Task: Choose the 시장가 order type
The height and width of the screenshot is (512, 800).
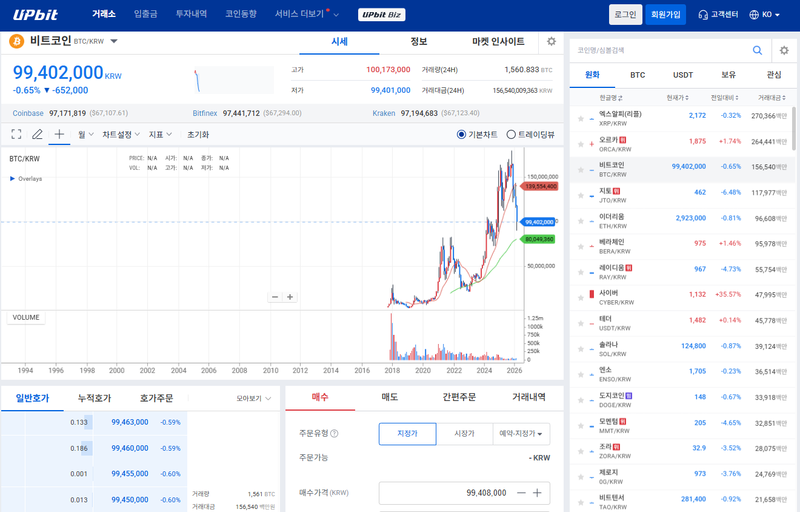Action: pos(464,434)
